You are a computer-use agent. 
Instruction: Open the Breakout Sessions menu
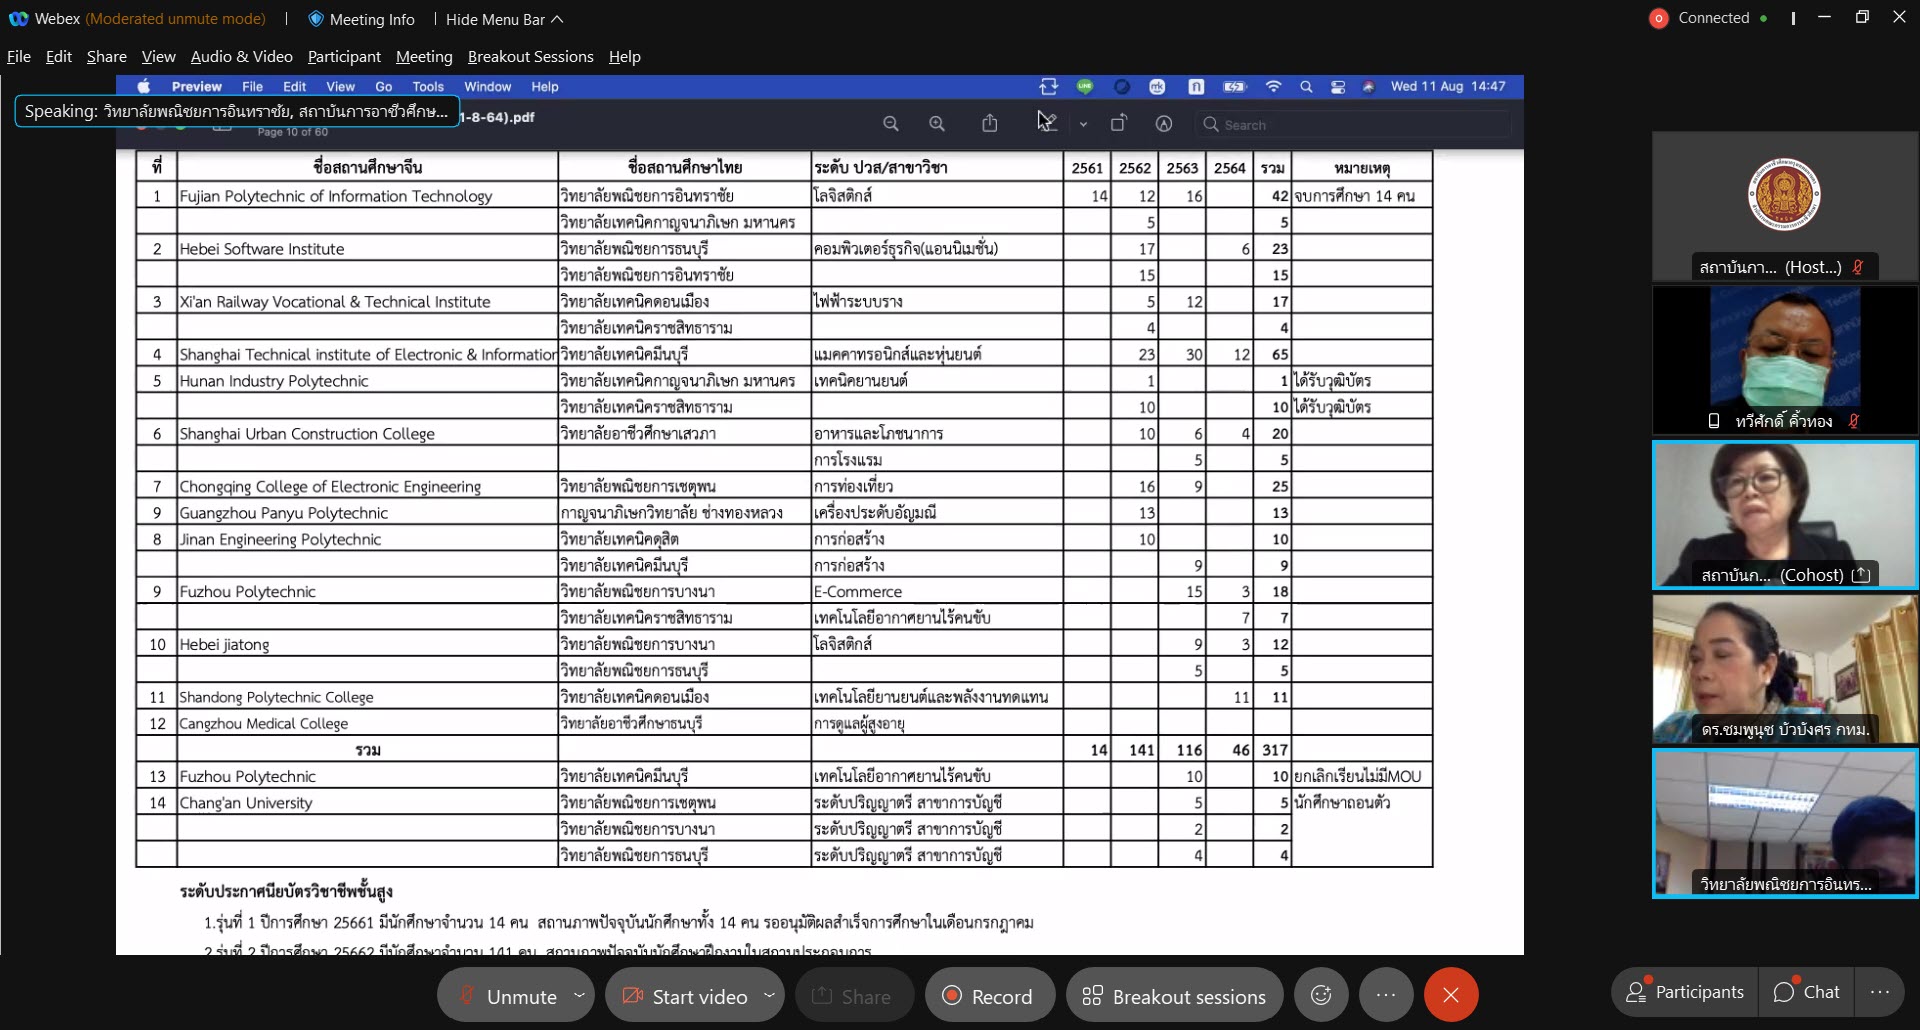[x=531, y=57]
